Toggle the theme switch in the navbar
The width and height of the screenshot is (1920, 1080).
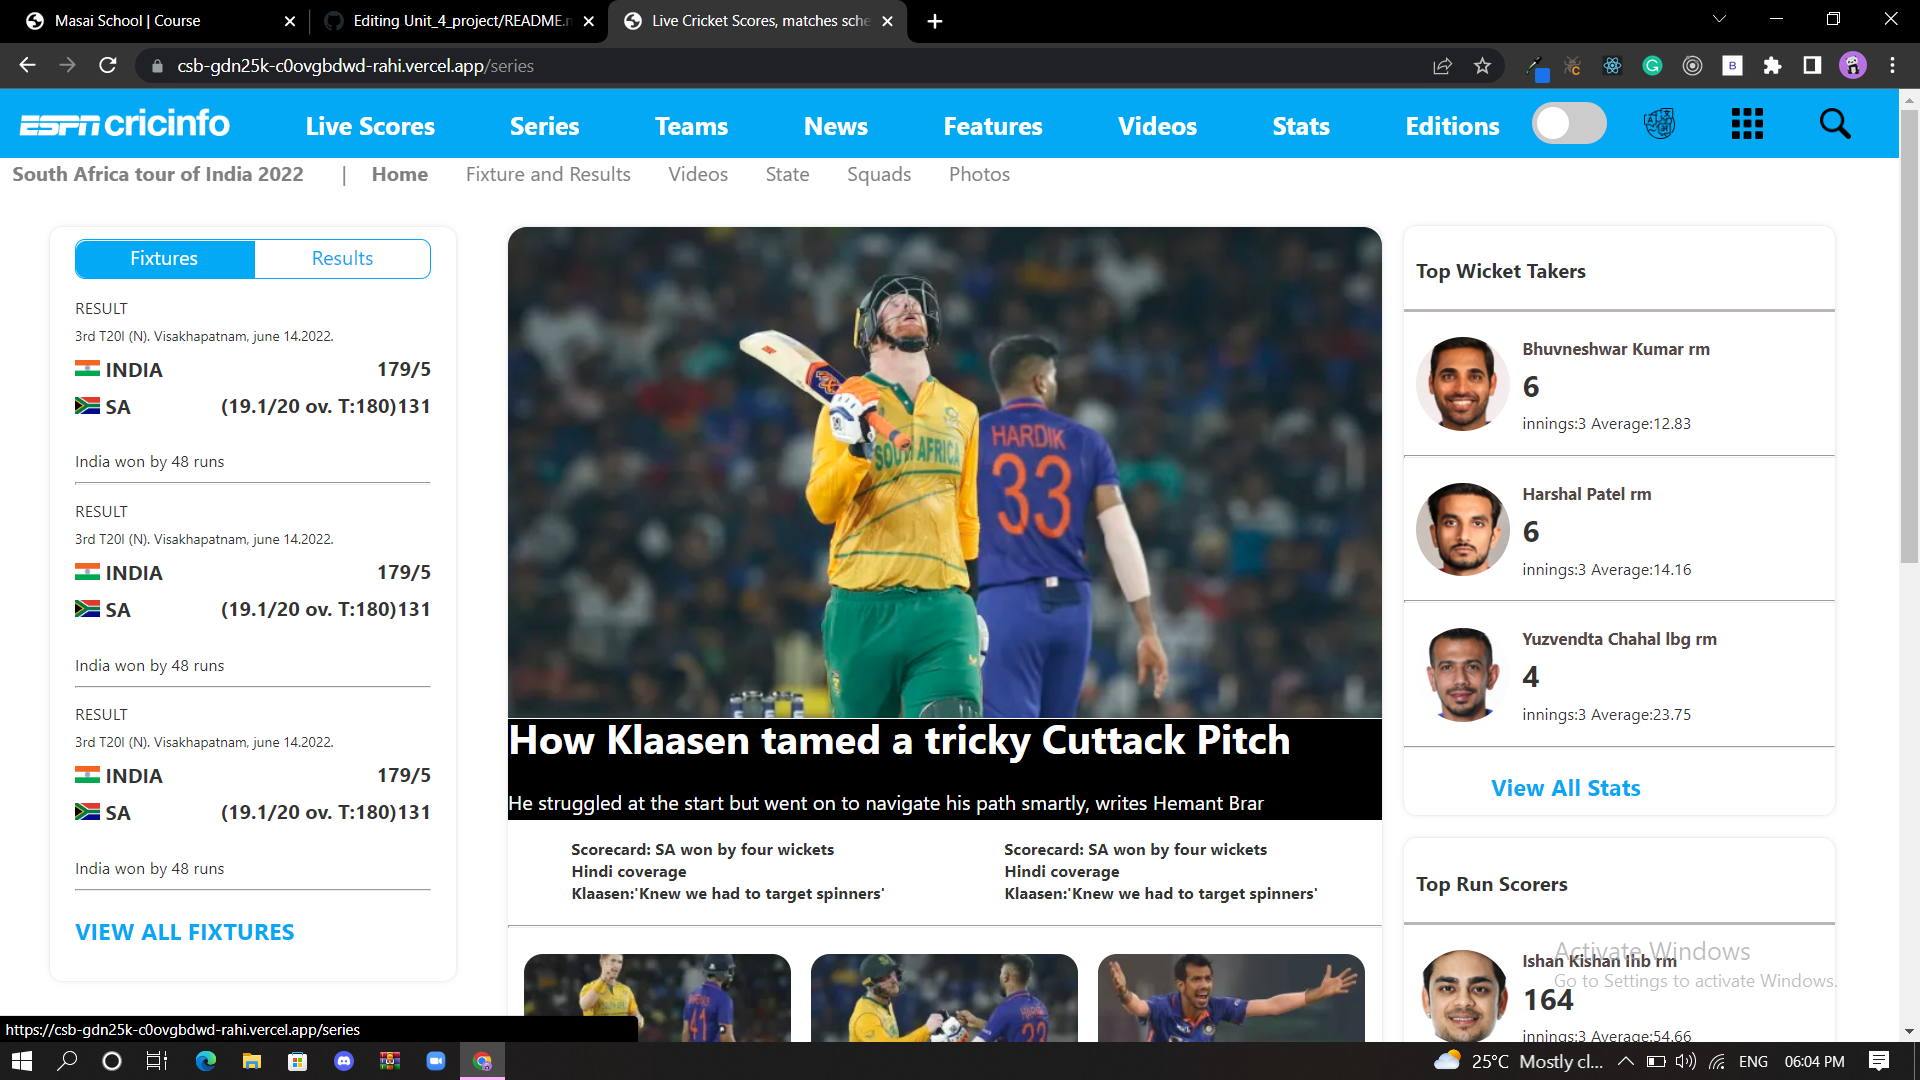[1569, 123]
